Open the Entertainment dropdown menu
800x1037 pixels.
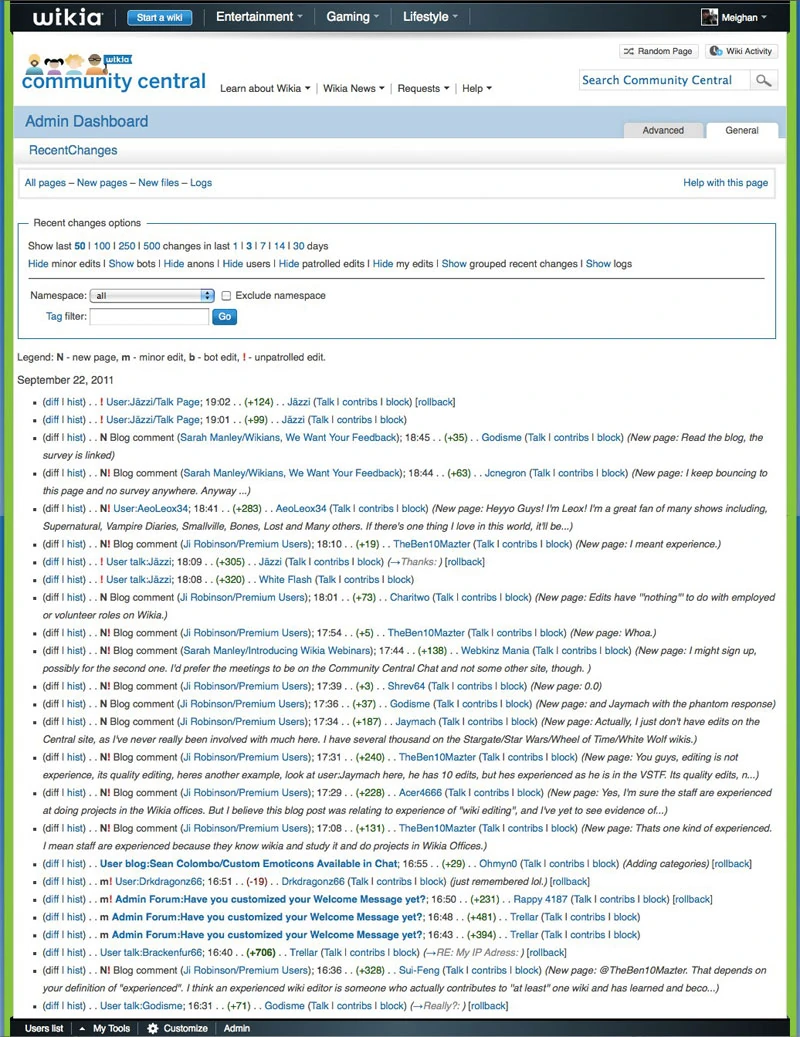[x=259, y=17]
